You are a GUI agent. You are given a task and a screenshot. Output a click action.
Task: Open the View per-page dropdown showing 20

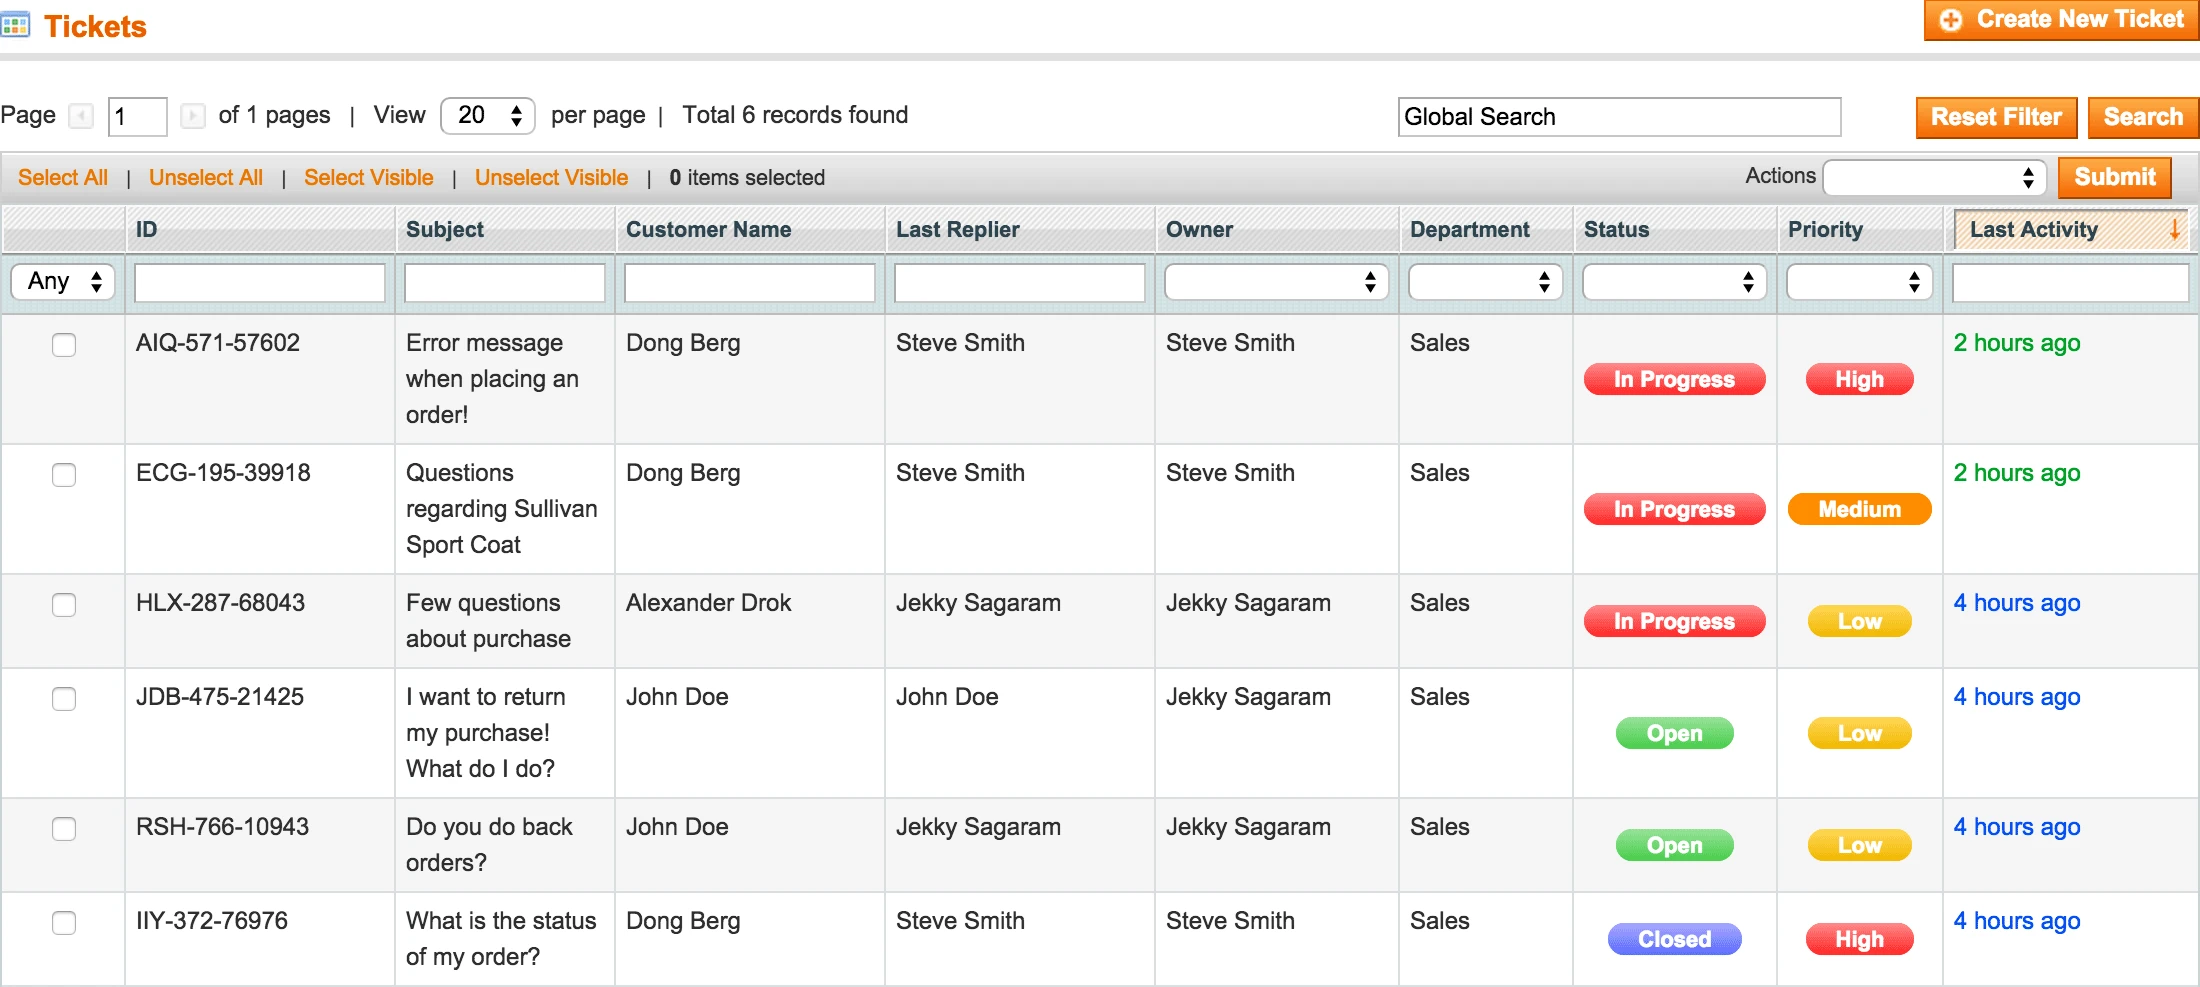487,115
